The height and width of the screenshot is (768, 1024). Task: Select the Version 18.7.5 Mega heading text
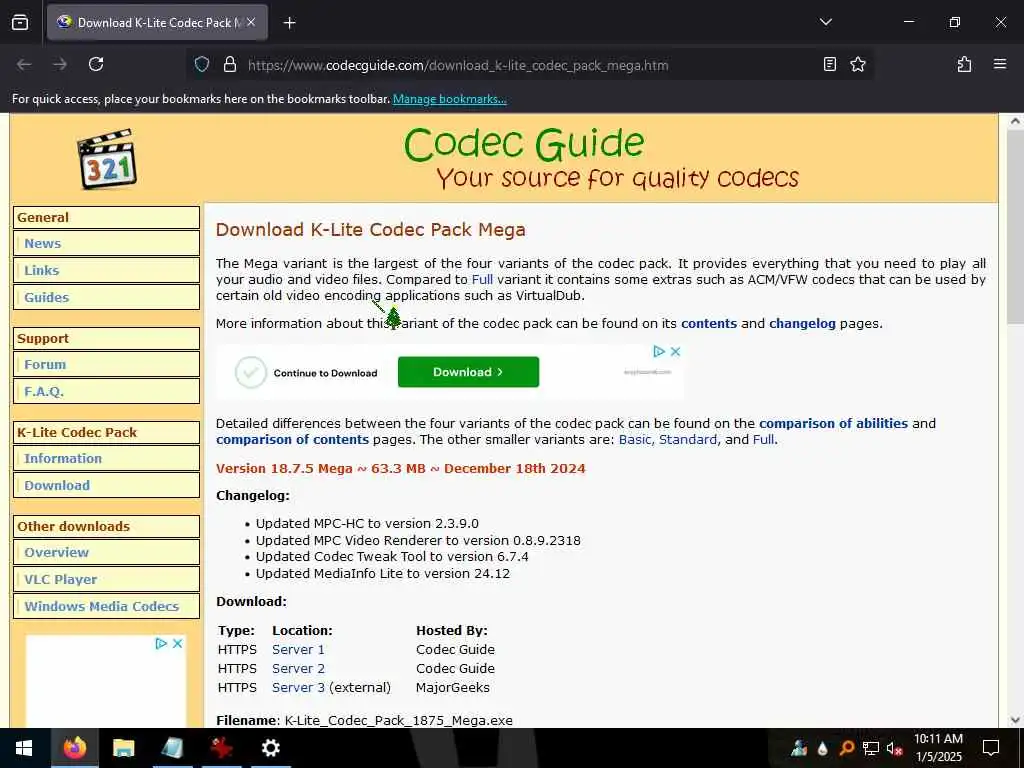[400, 468]
